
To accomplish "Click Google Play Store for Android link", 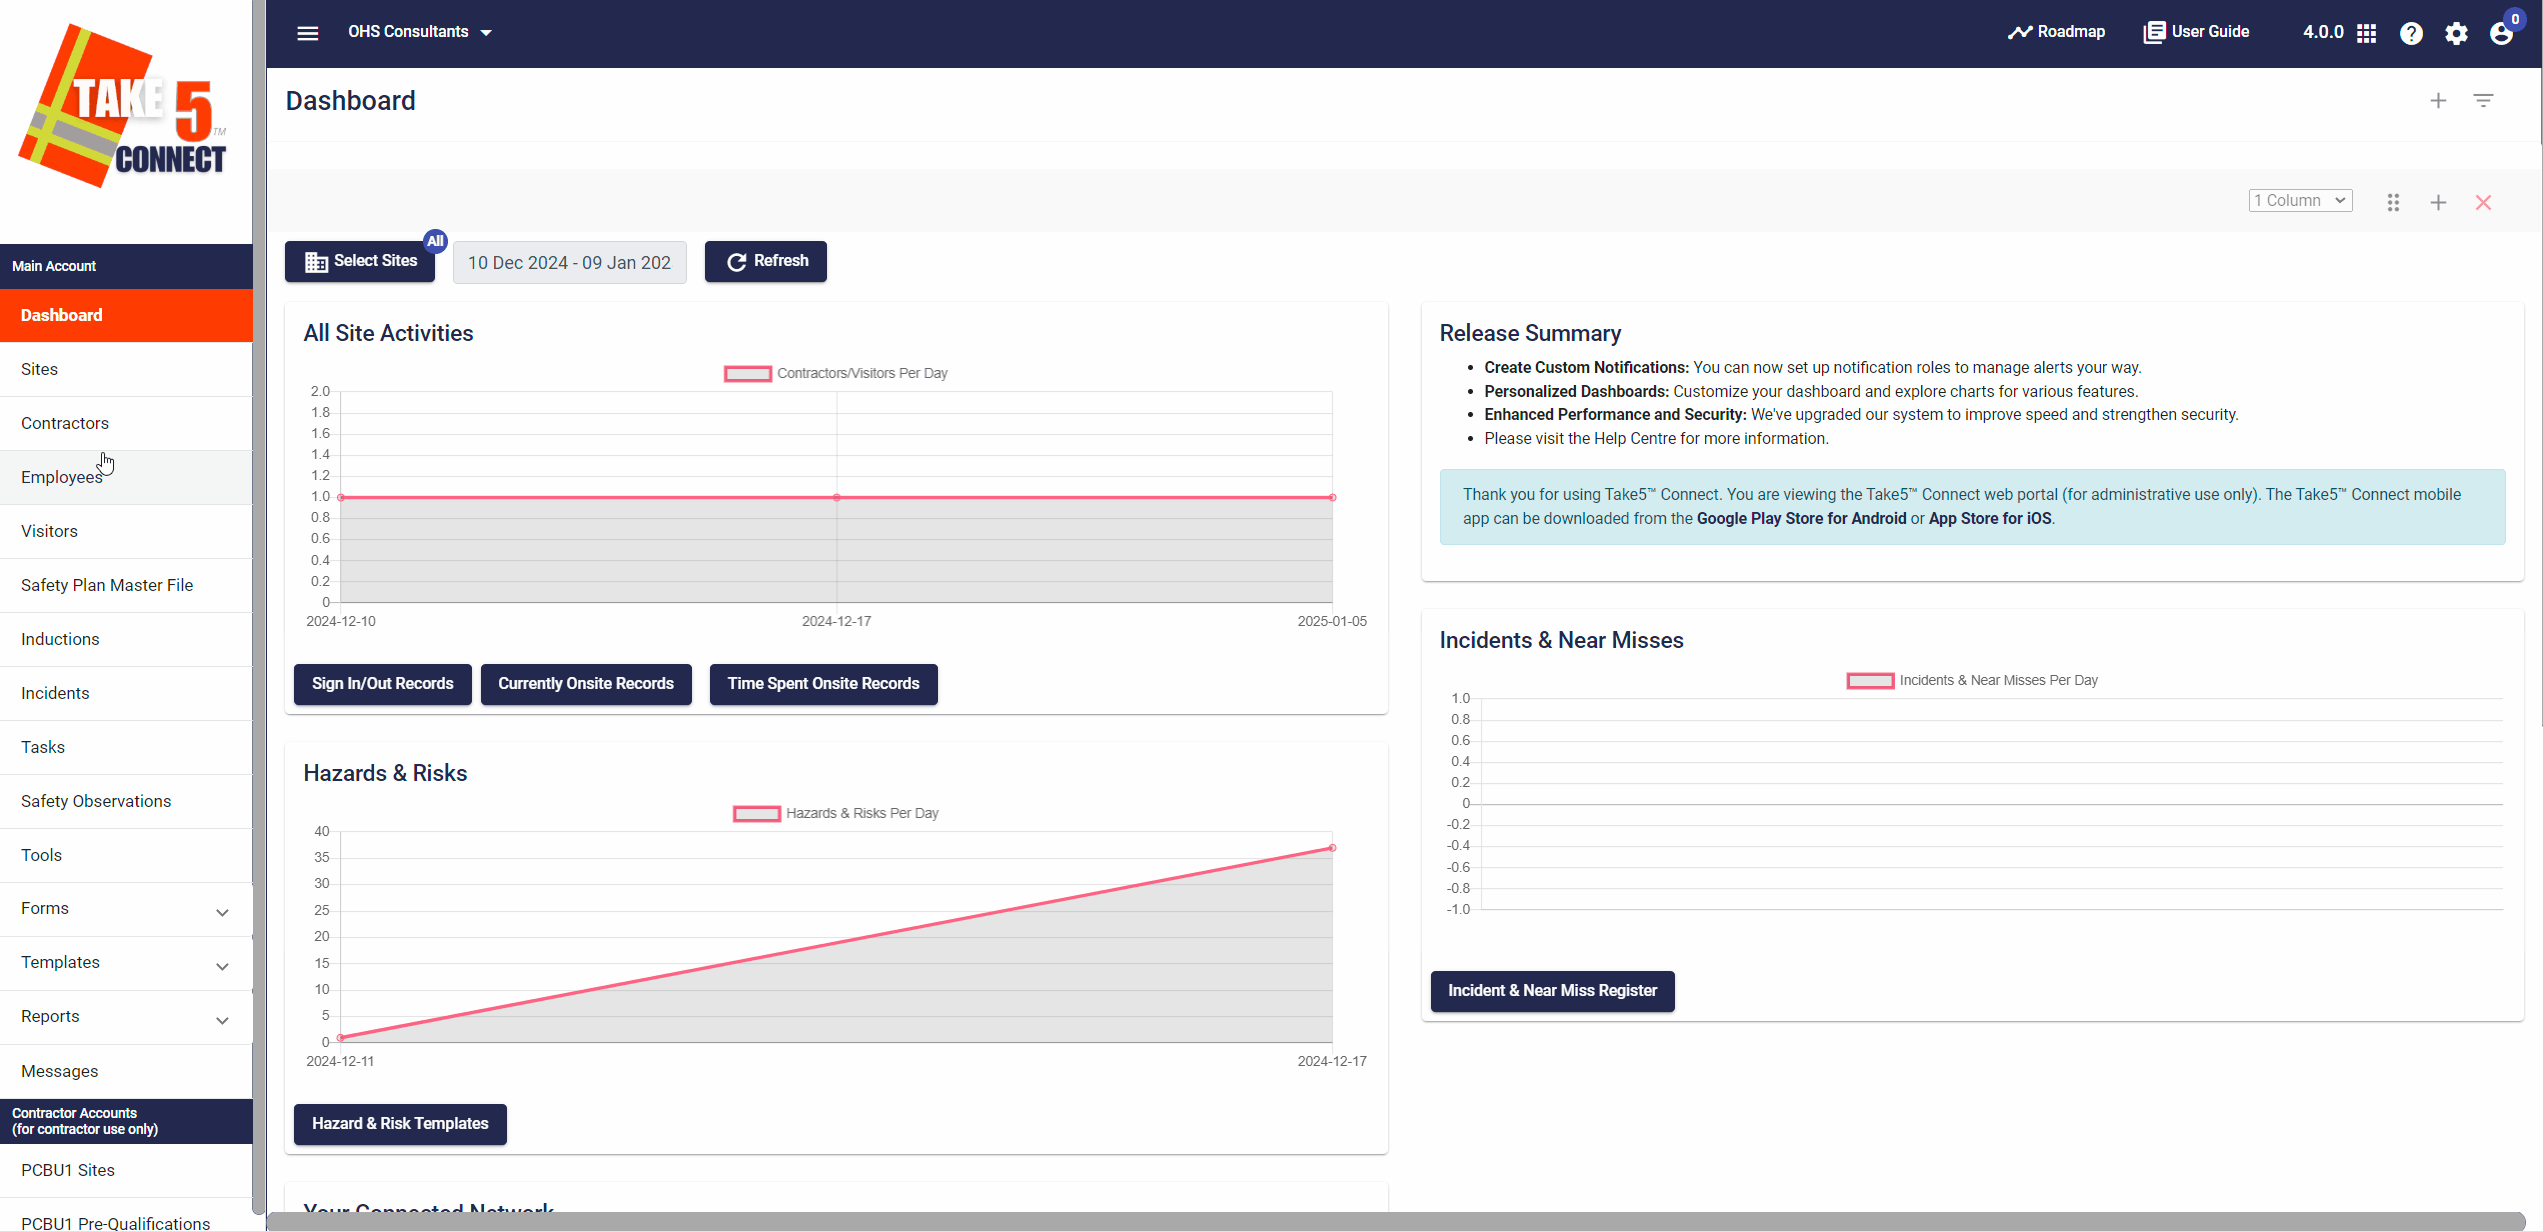I will tap(1802, 518).
